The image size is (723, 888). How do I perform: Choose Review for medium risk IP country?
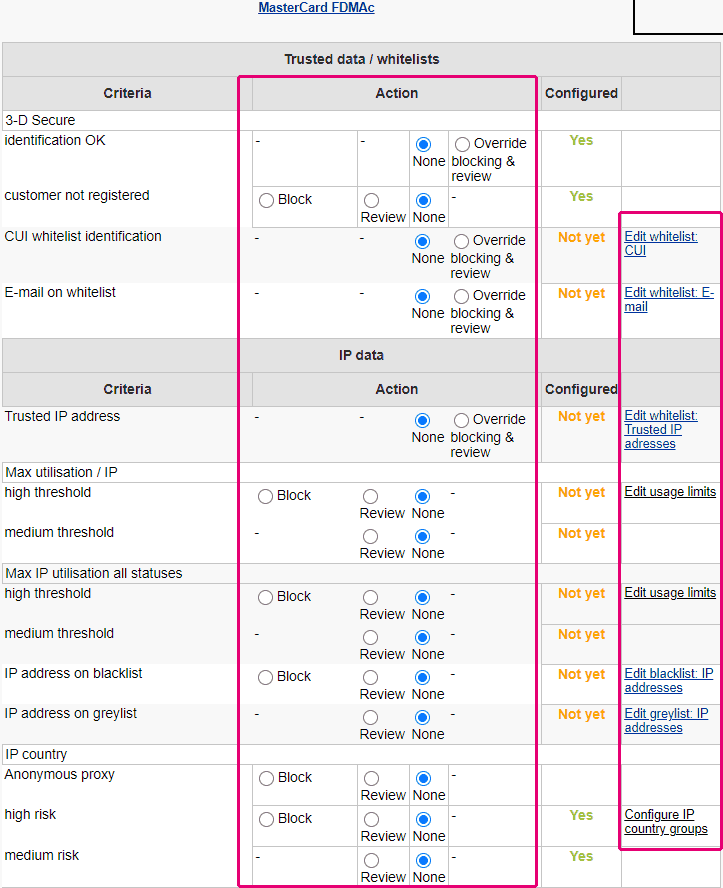click(x=371, y=860)
